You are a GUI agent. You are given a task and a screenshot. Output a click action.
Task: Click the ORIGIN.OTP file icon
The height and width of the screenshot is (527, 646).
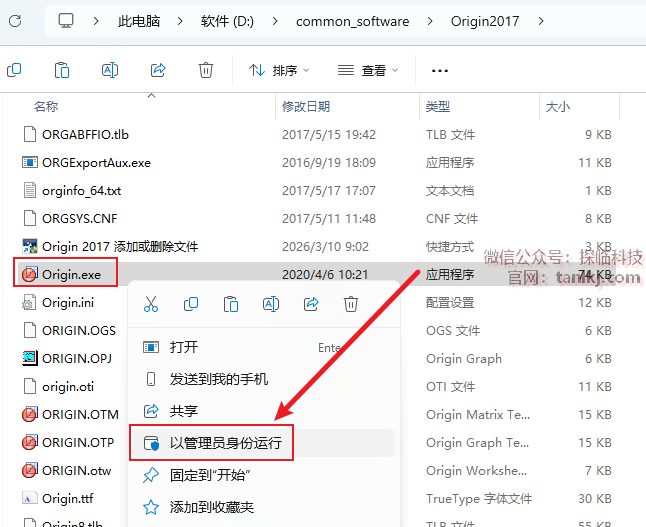click(x=30, y=442)
